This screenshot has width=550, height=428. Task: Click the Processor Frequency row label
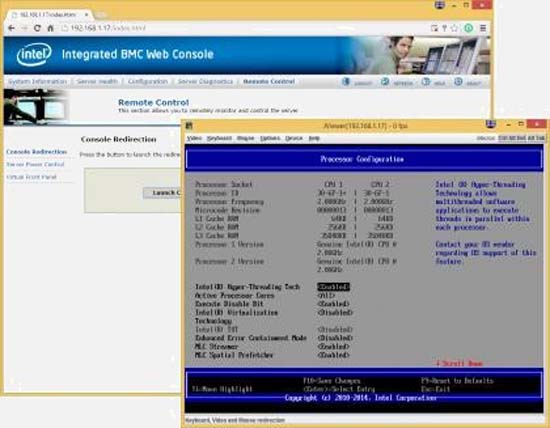[x=229, y=202]
